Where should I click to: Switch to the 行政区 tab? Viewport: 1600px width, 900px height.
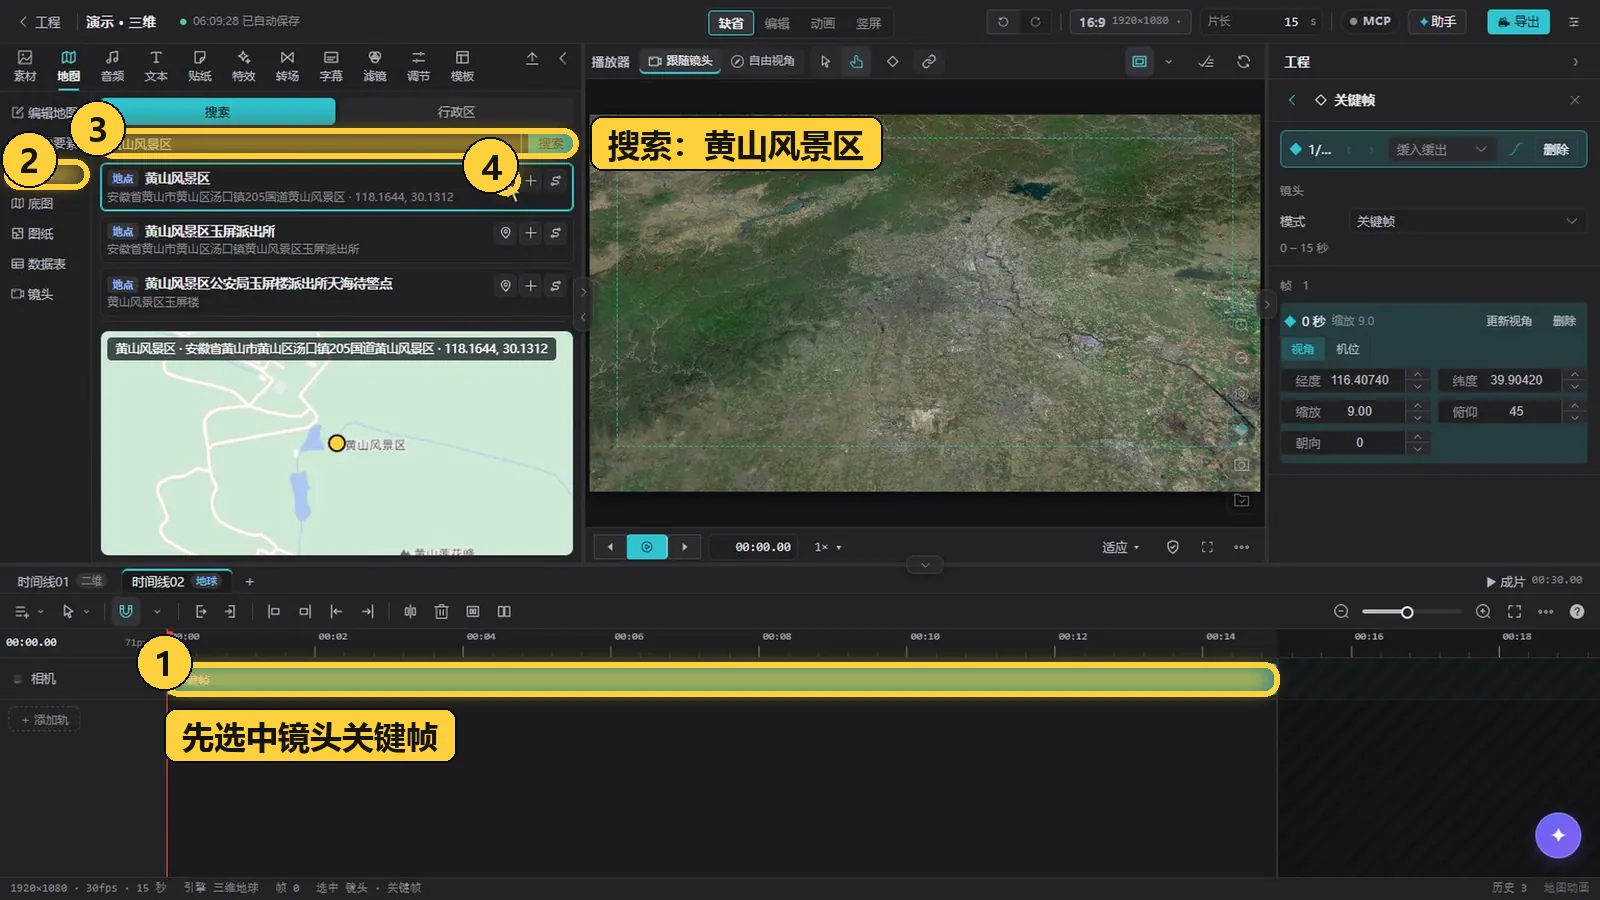point(456,112)
